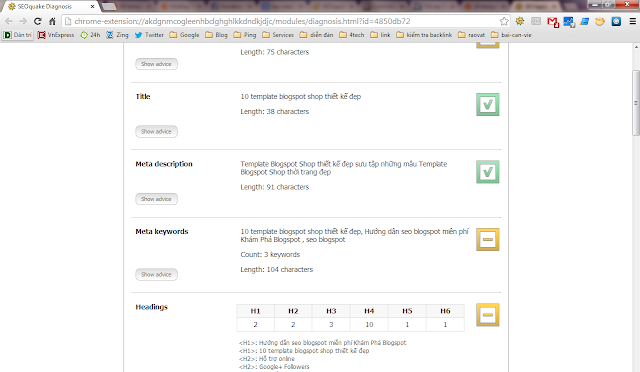Expand the Blog bookmarks folder
640x372 pixels.
click(216, 35)
